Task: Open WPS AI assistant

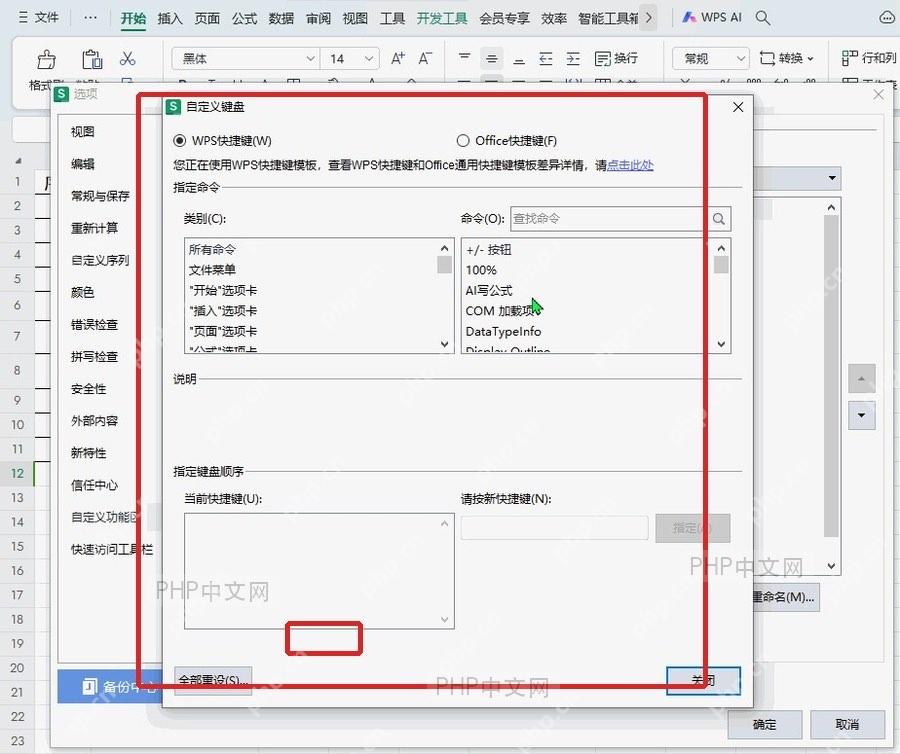Action: click(712, 18)
